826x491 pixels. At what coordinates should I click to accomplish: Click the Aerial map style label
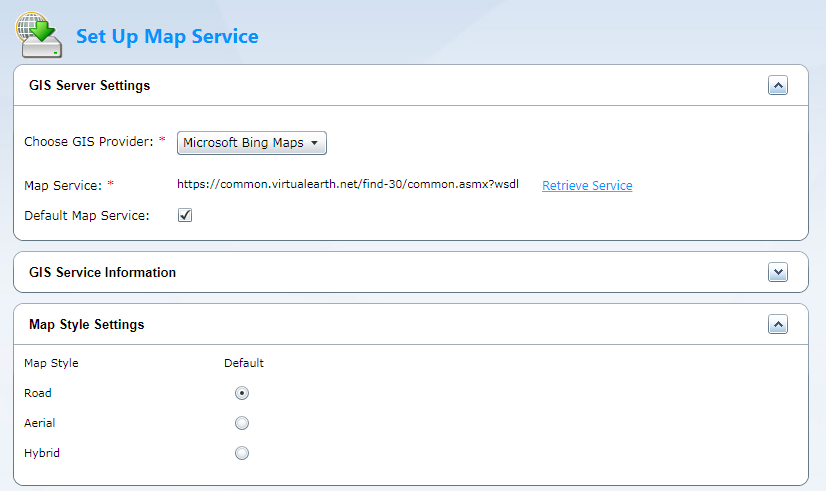click(38, 423)
